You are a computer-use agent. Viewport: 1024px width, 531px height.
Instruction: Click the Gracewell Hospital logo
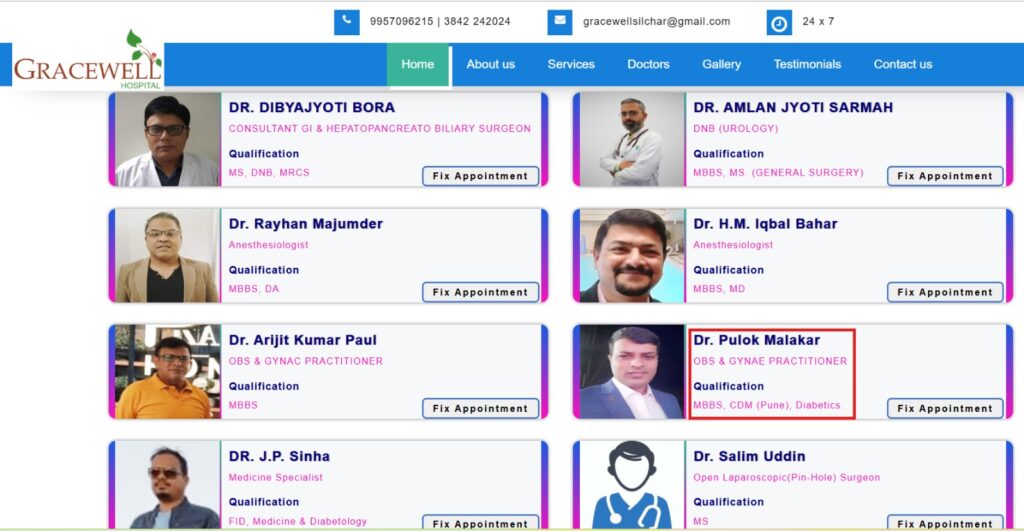pos(88,60)
